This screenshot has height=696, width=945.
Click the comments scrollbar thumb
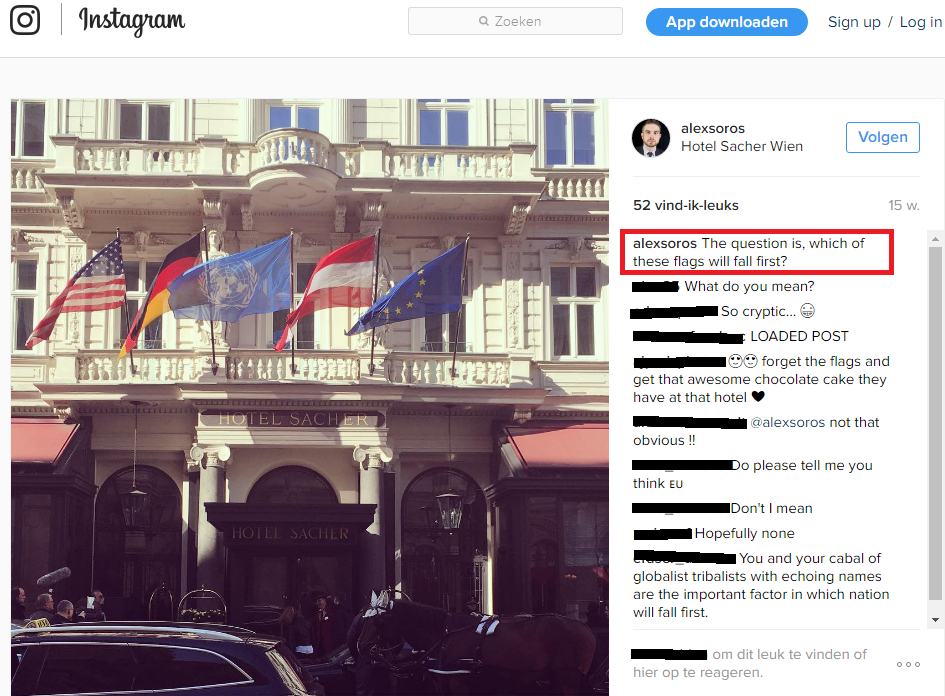click(935, 423)
